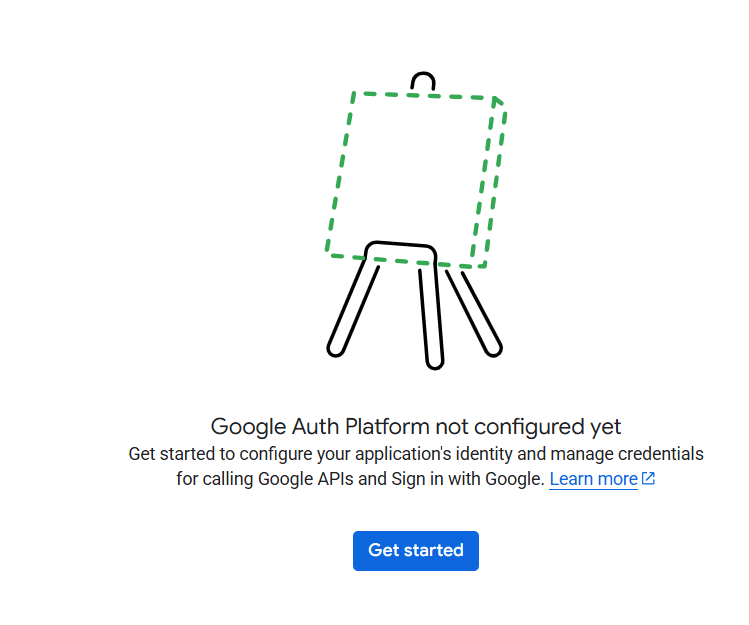Click the green dashed canvas illustration

(x=416, y=180)
